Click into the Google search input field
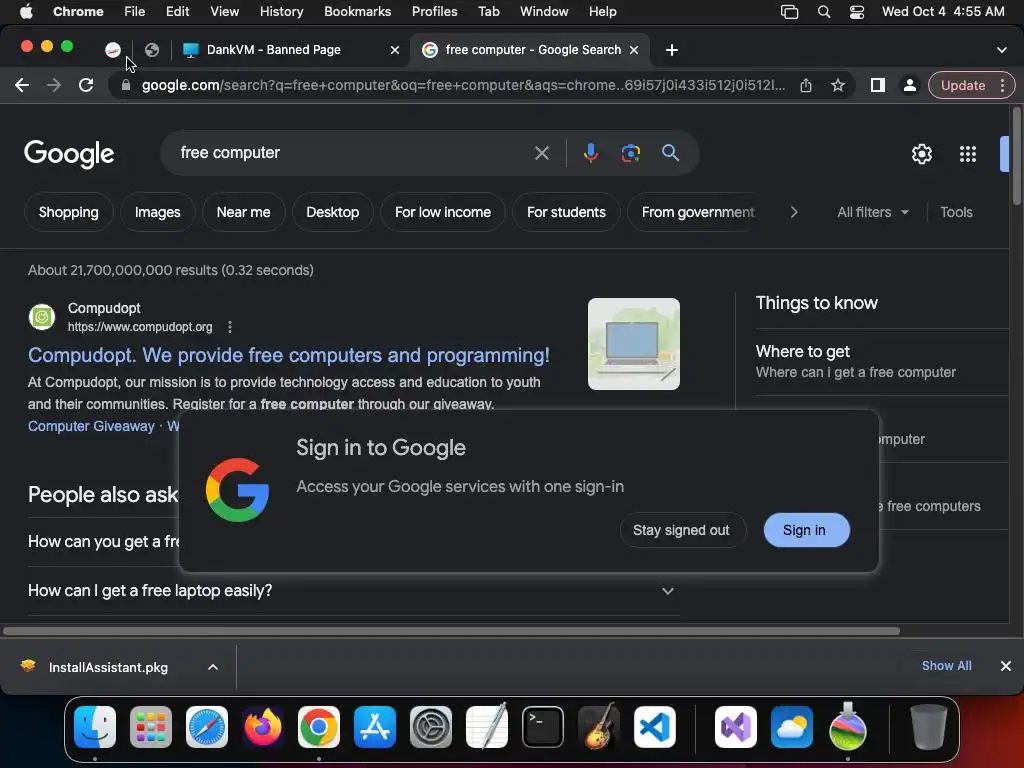Screen dimensions: 1024x768 pos(353,153)
